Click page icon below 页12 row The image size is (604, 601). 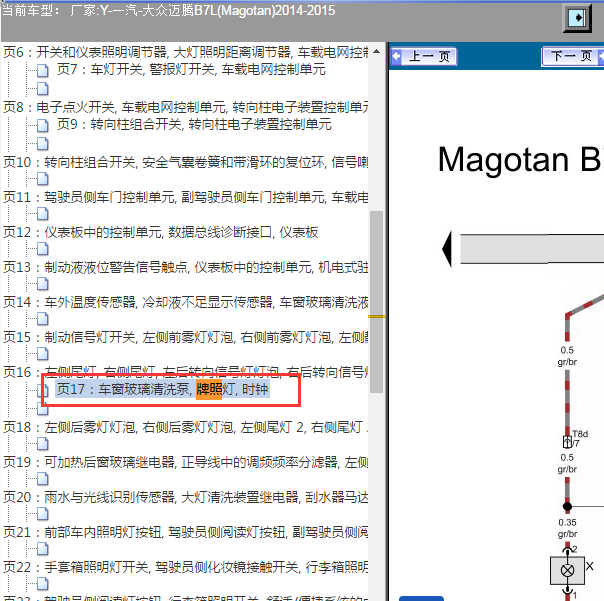click(x=43, y=249)
